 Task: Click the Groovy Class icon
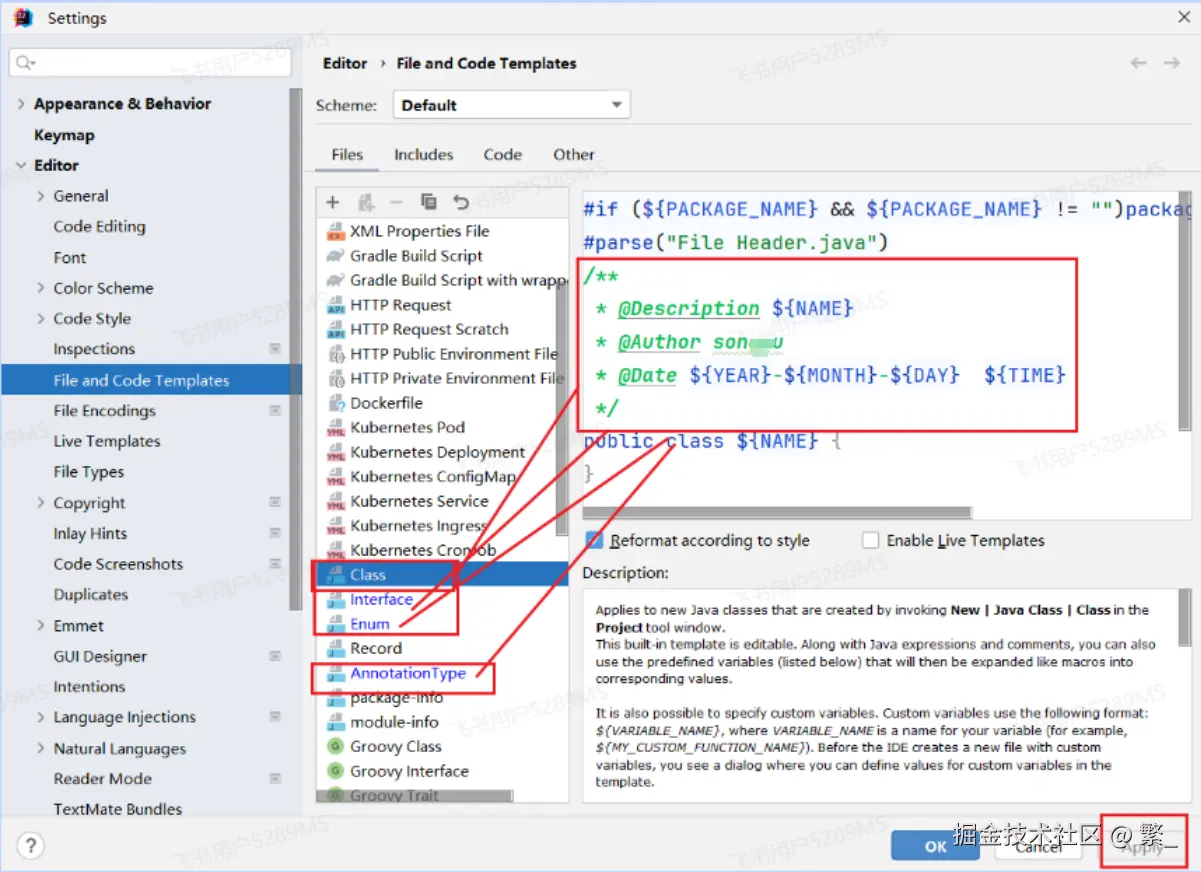point(336,747)
